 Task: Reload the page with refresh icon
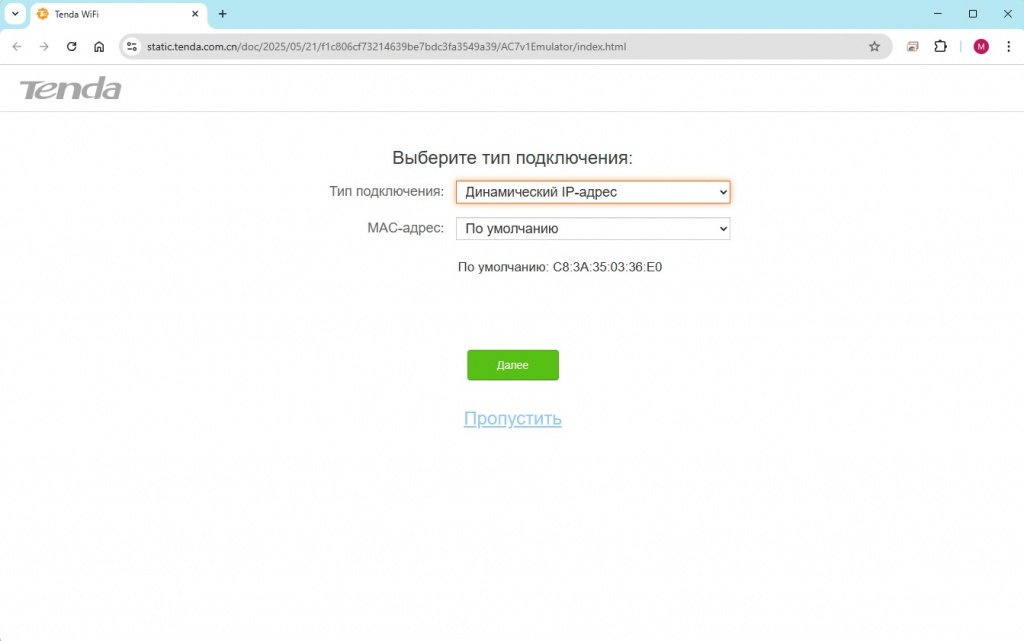coord(72,46)
